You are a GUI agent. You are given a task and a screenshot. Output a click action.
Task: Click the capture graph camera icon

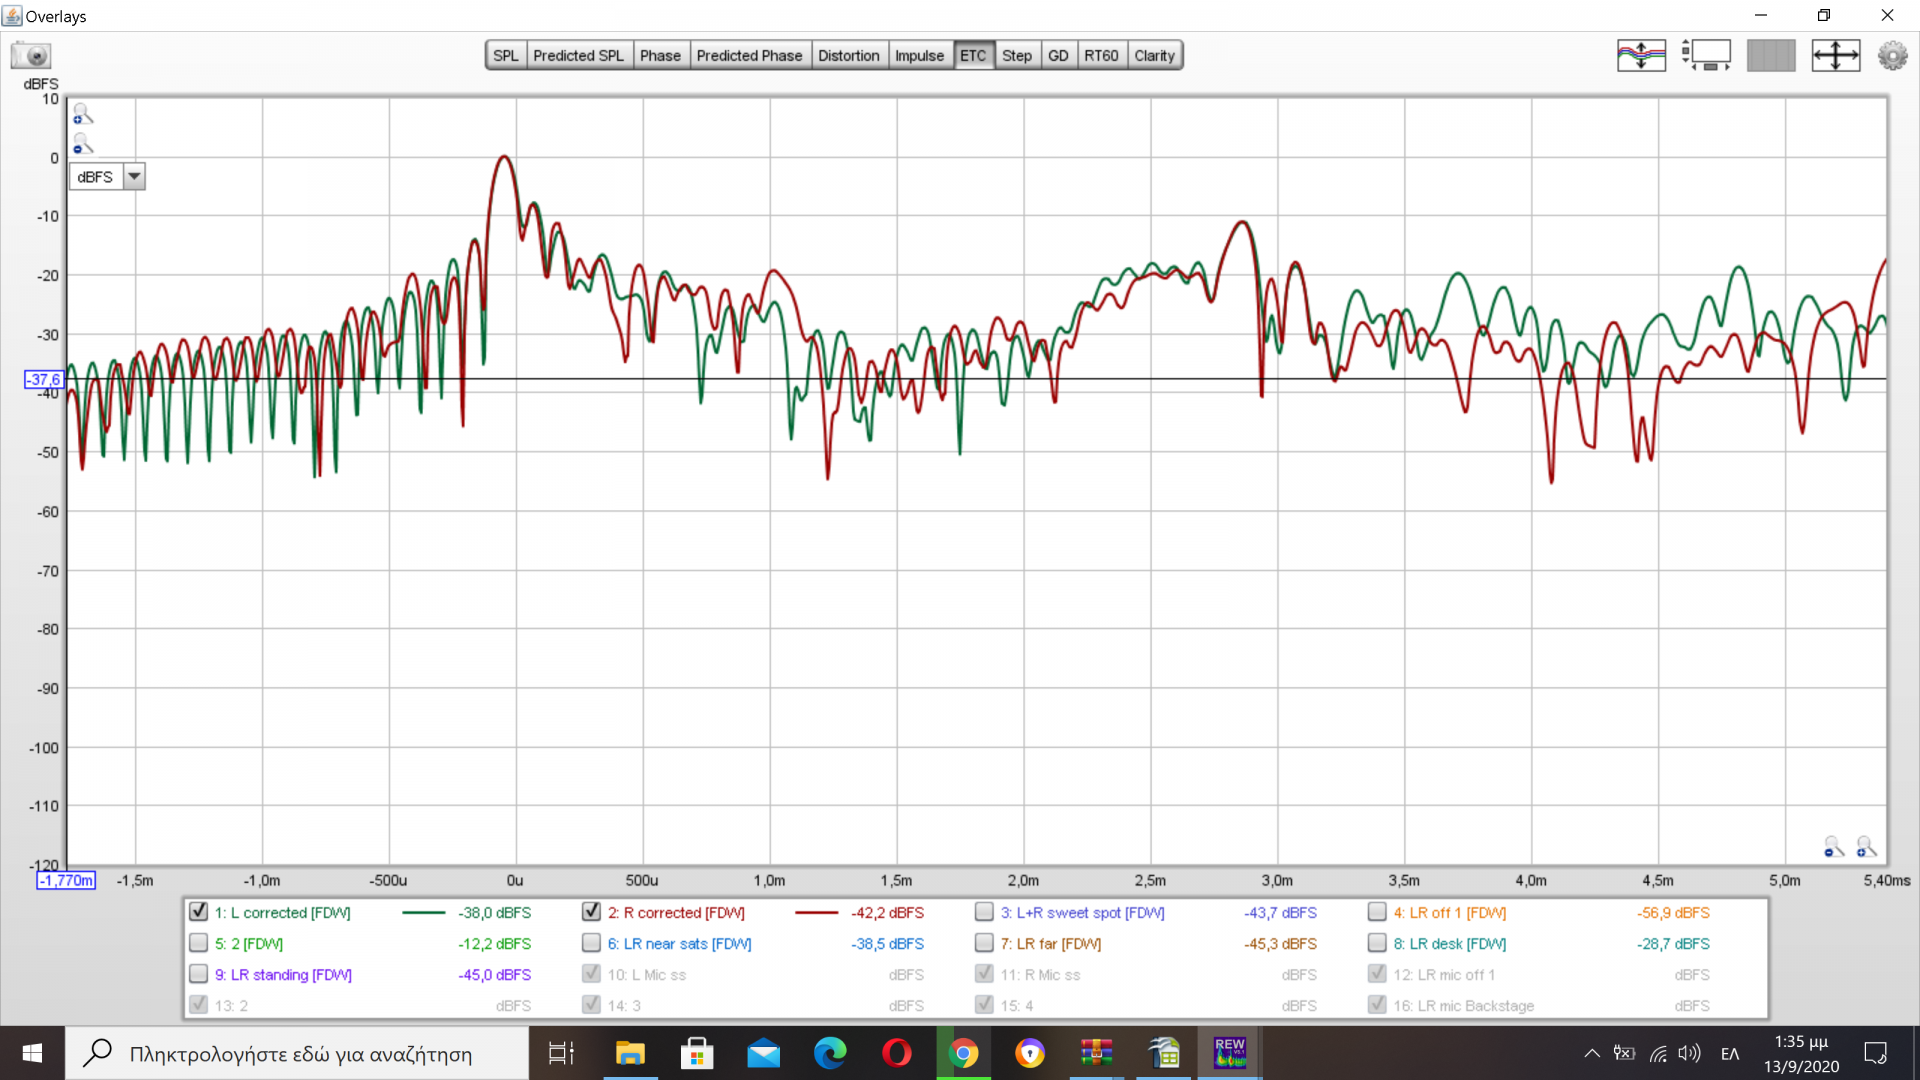[x=31, y=56]
